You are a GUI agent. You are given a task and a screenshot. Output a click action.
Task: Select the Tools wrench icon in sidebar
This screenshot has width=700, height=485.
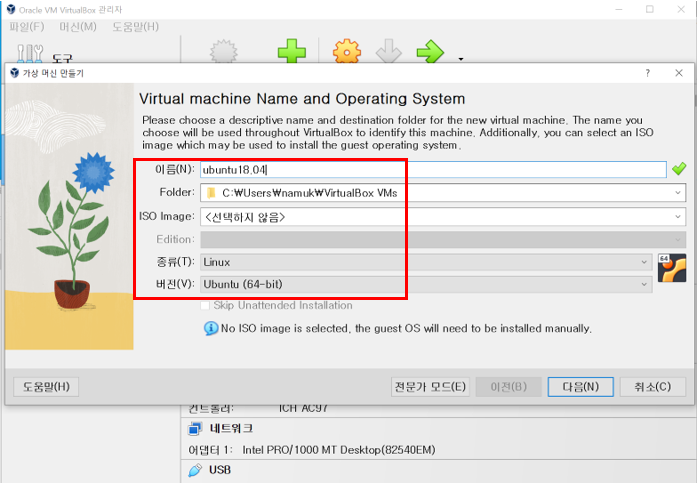click(x=30, y=53)
